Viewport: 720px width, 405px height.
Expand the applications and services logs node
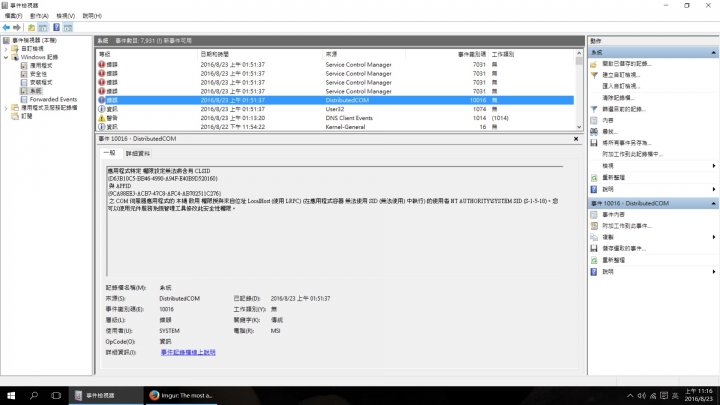(x=6, y=108)
